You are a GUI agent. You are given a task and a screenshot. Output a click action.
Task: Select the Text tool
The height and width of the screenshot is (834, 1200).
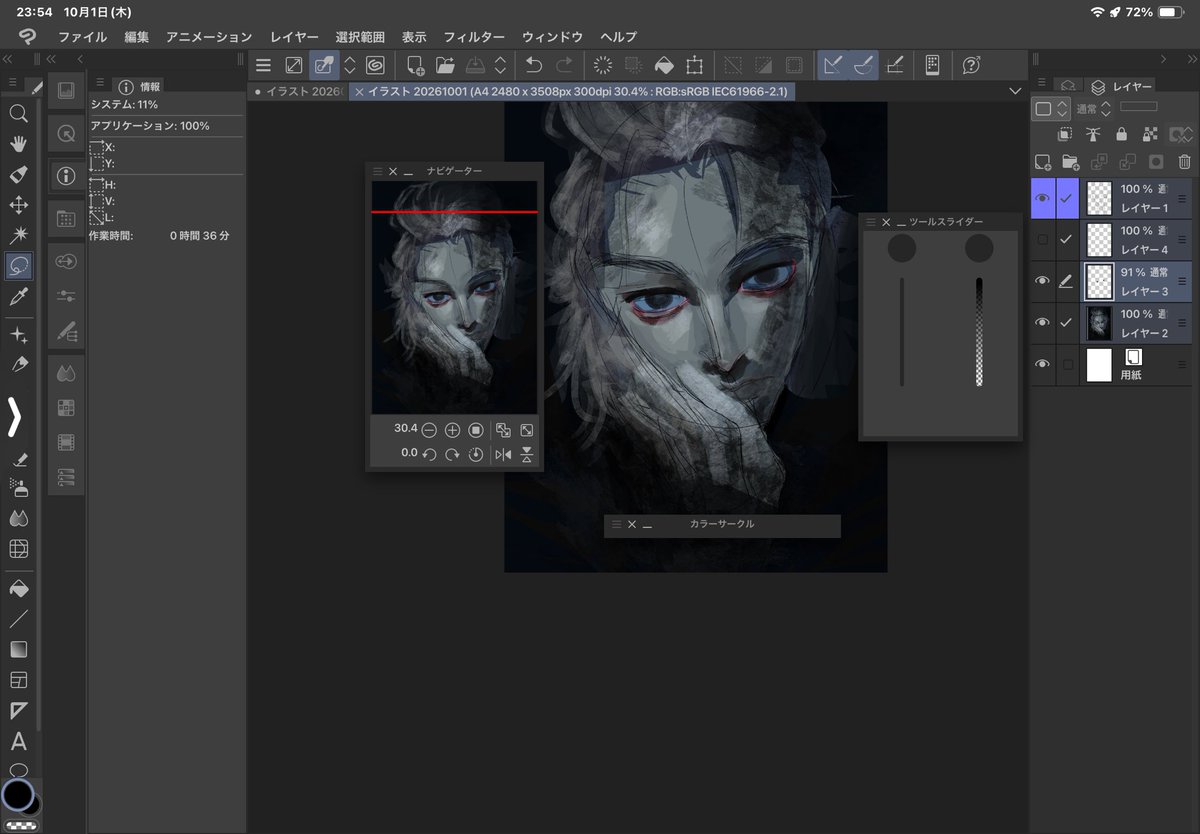(x=18, y=742)
